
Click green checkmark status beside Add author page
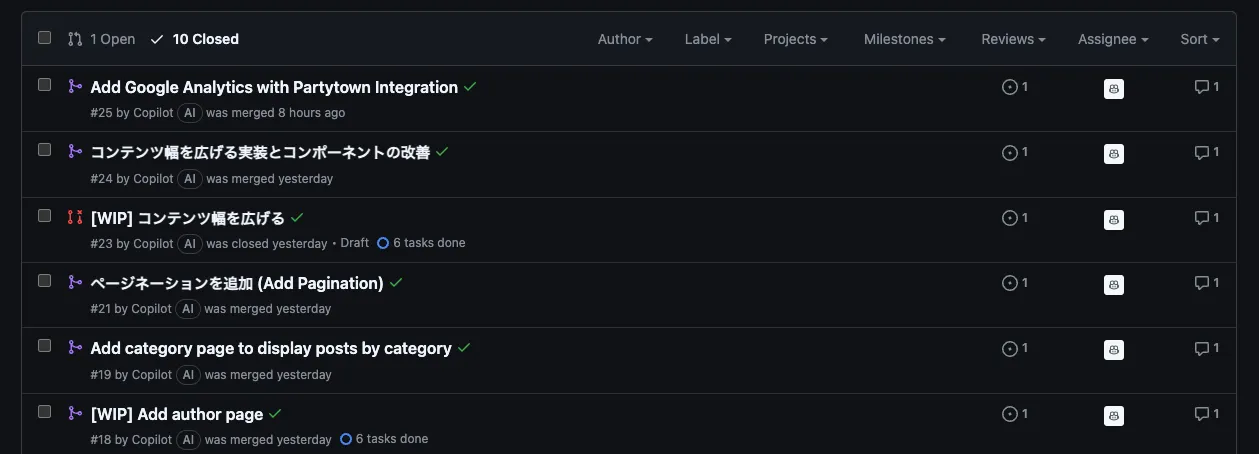click(x=275, y=414)
